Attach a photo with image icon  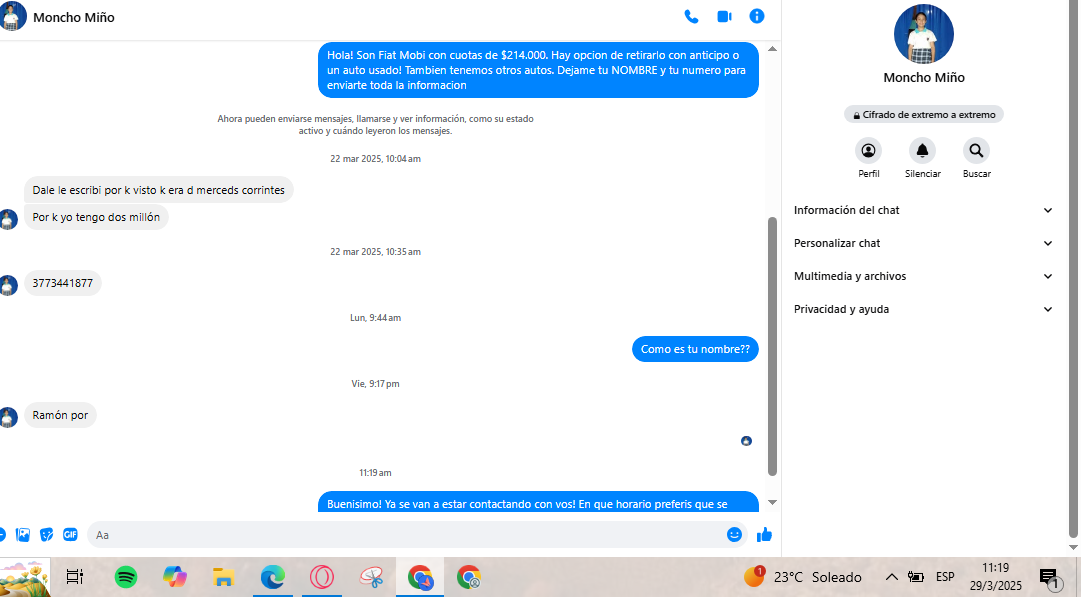[x=23, y=535]
